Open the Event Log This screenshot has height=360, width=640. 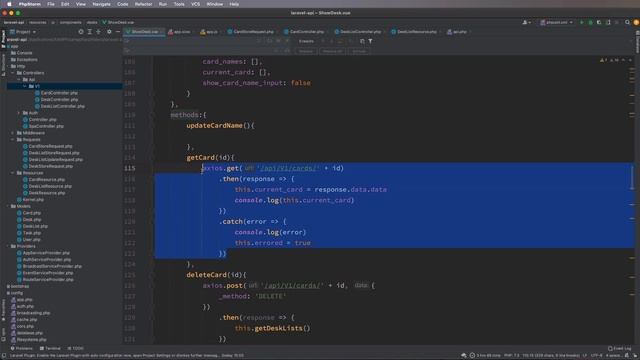point(620,349)
